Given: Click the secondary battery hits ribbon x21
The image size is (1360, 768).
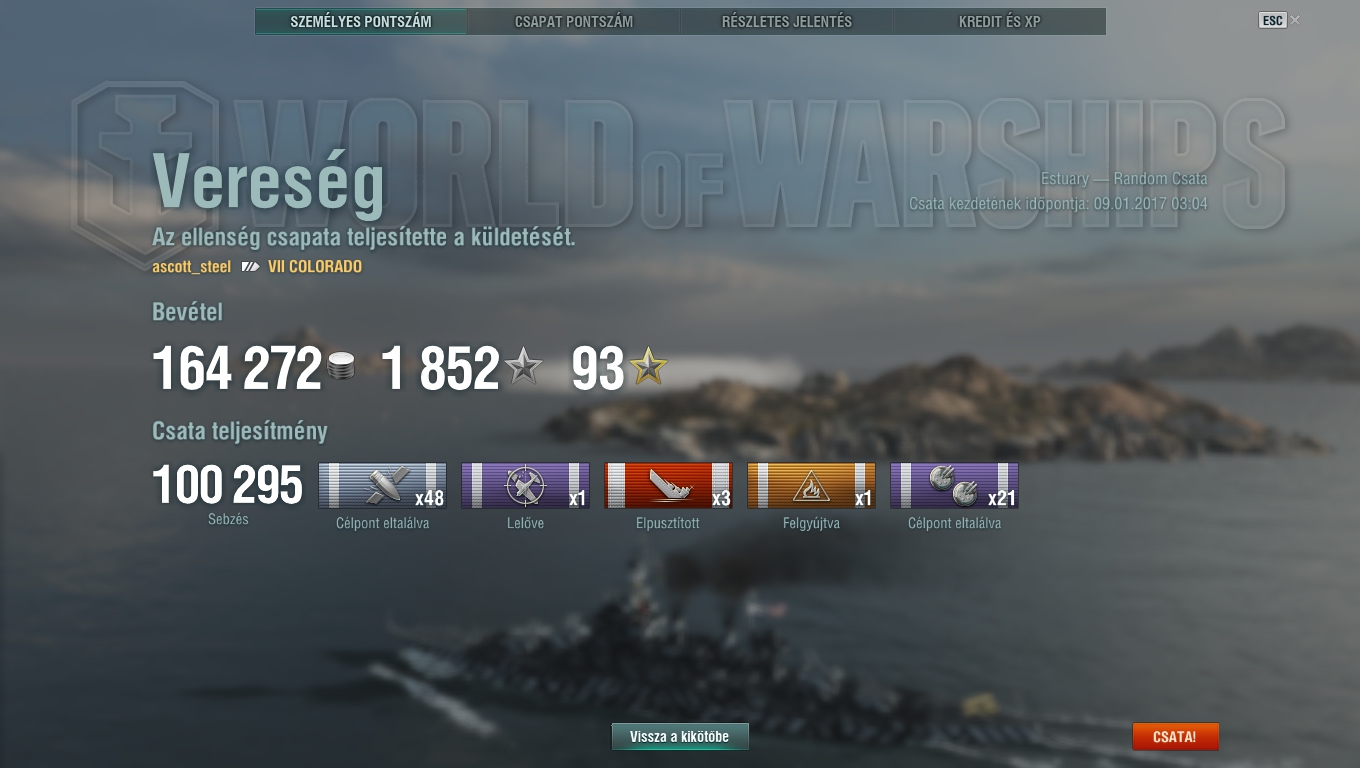Looking at the screenshot, I should click(954, 486).
